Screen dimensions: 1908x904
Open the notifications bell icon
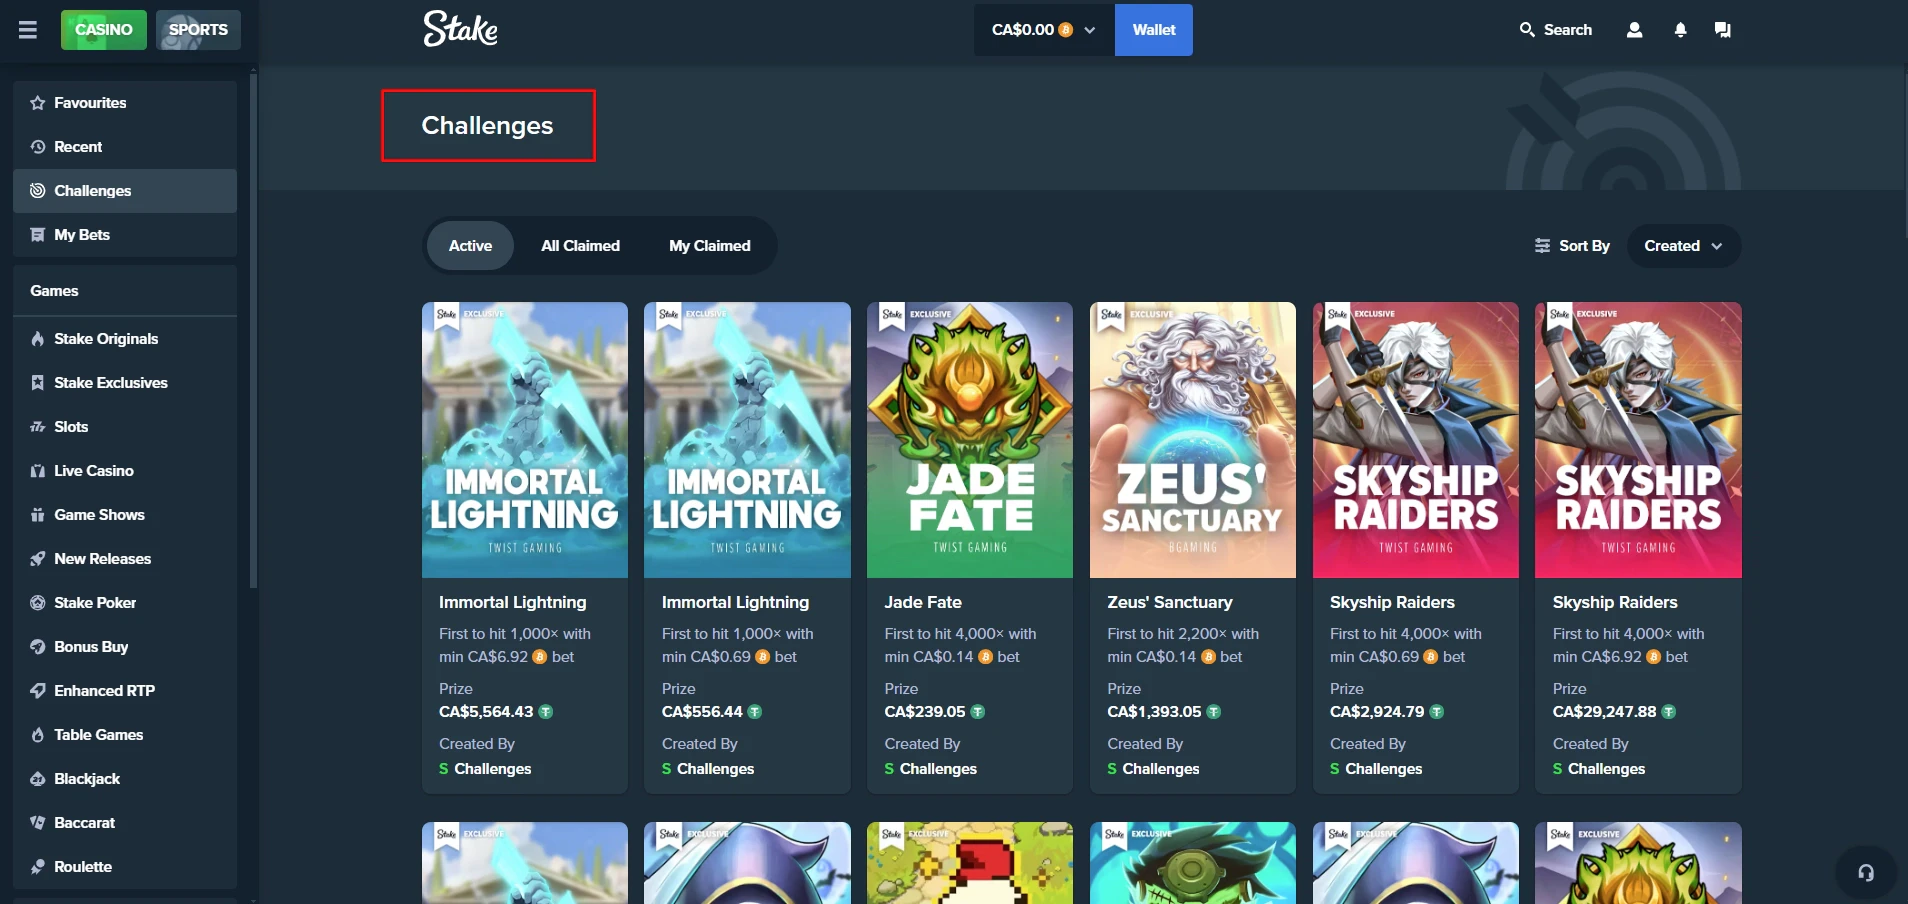click(x=1680, y=30)
